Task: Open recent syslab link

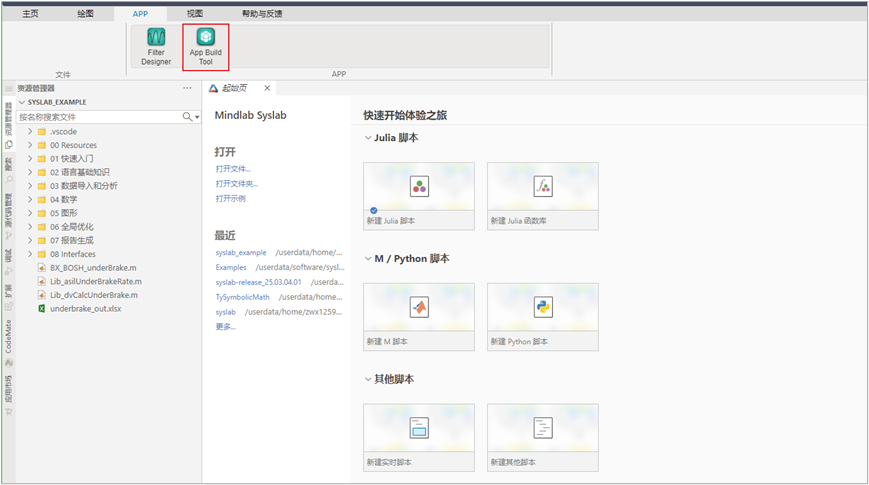Action: [226, 312]
